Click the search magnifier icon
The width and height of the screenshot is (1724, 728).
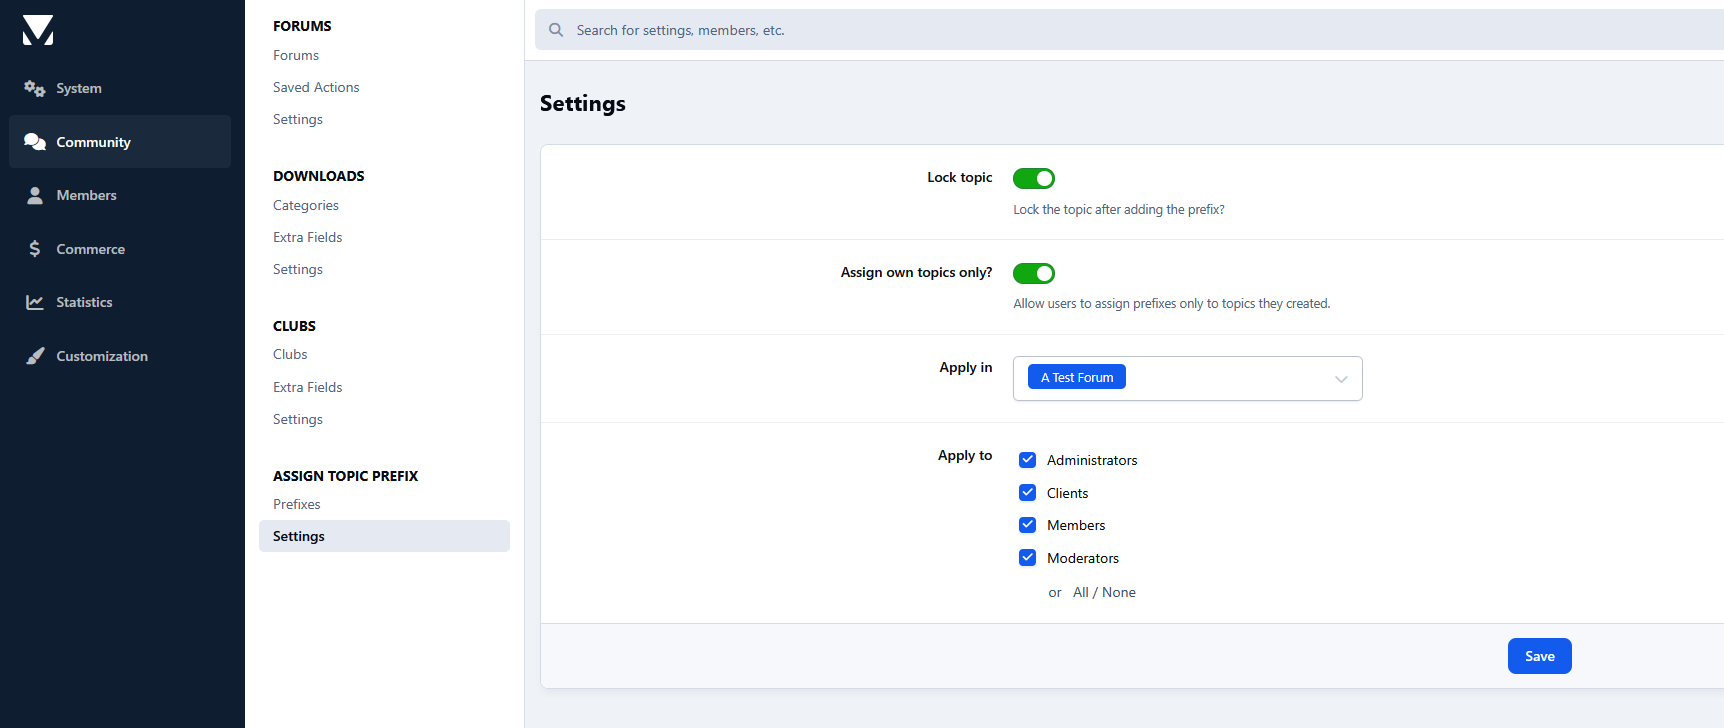coord(556,30)
